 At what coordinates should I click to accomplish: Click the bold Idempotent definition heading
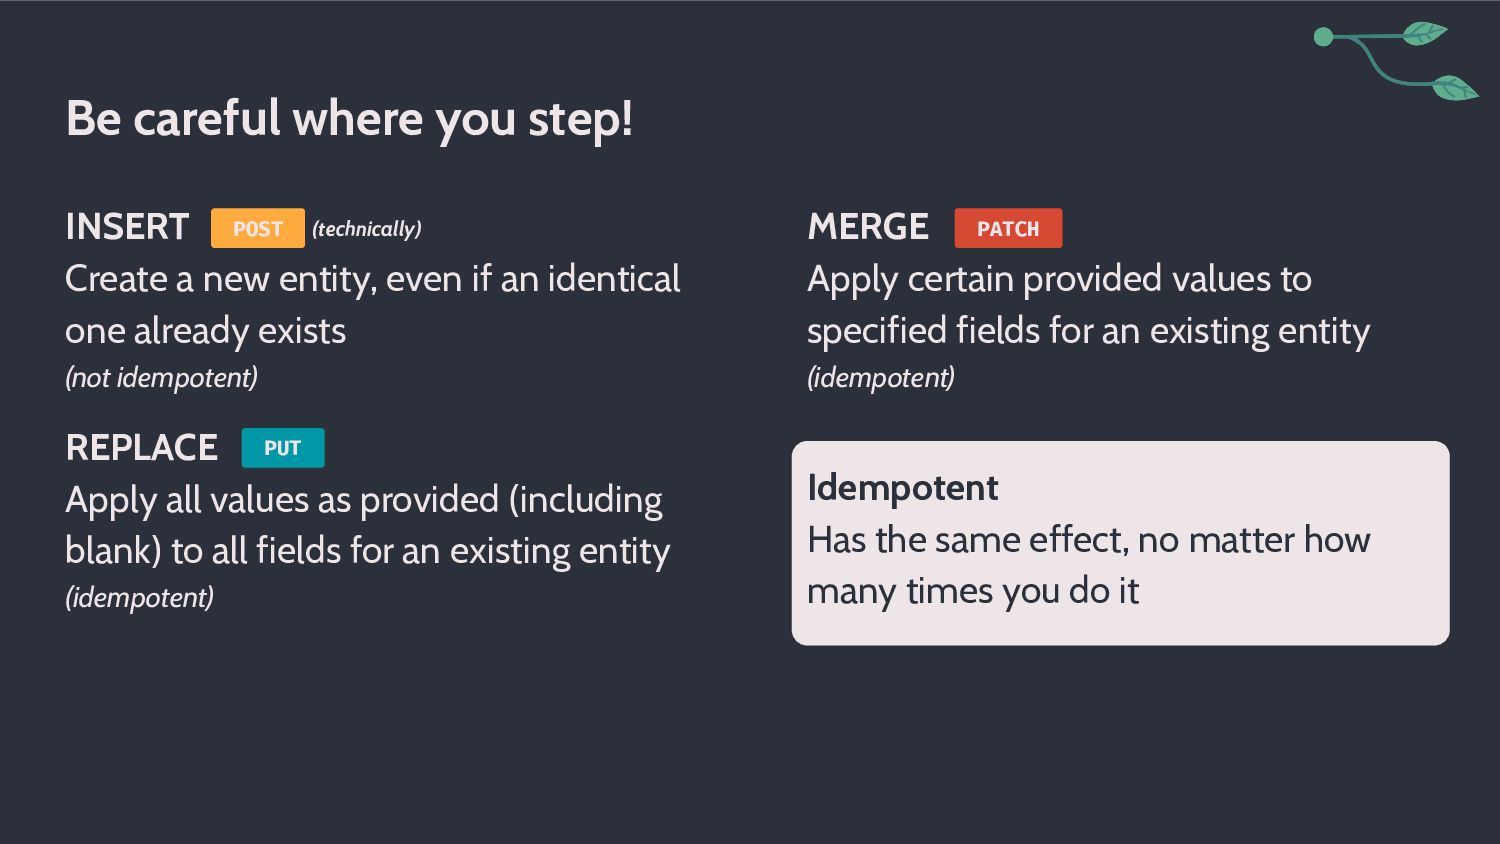tap(903, 488)
